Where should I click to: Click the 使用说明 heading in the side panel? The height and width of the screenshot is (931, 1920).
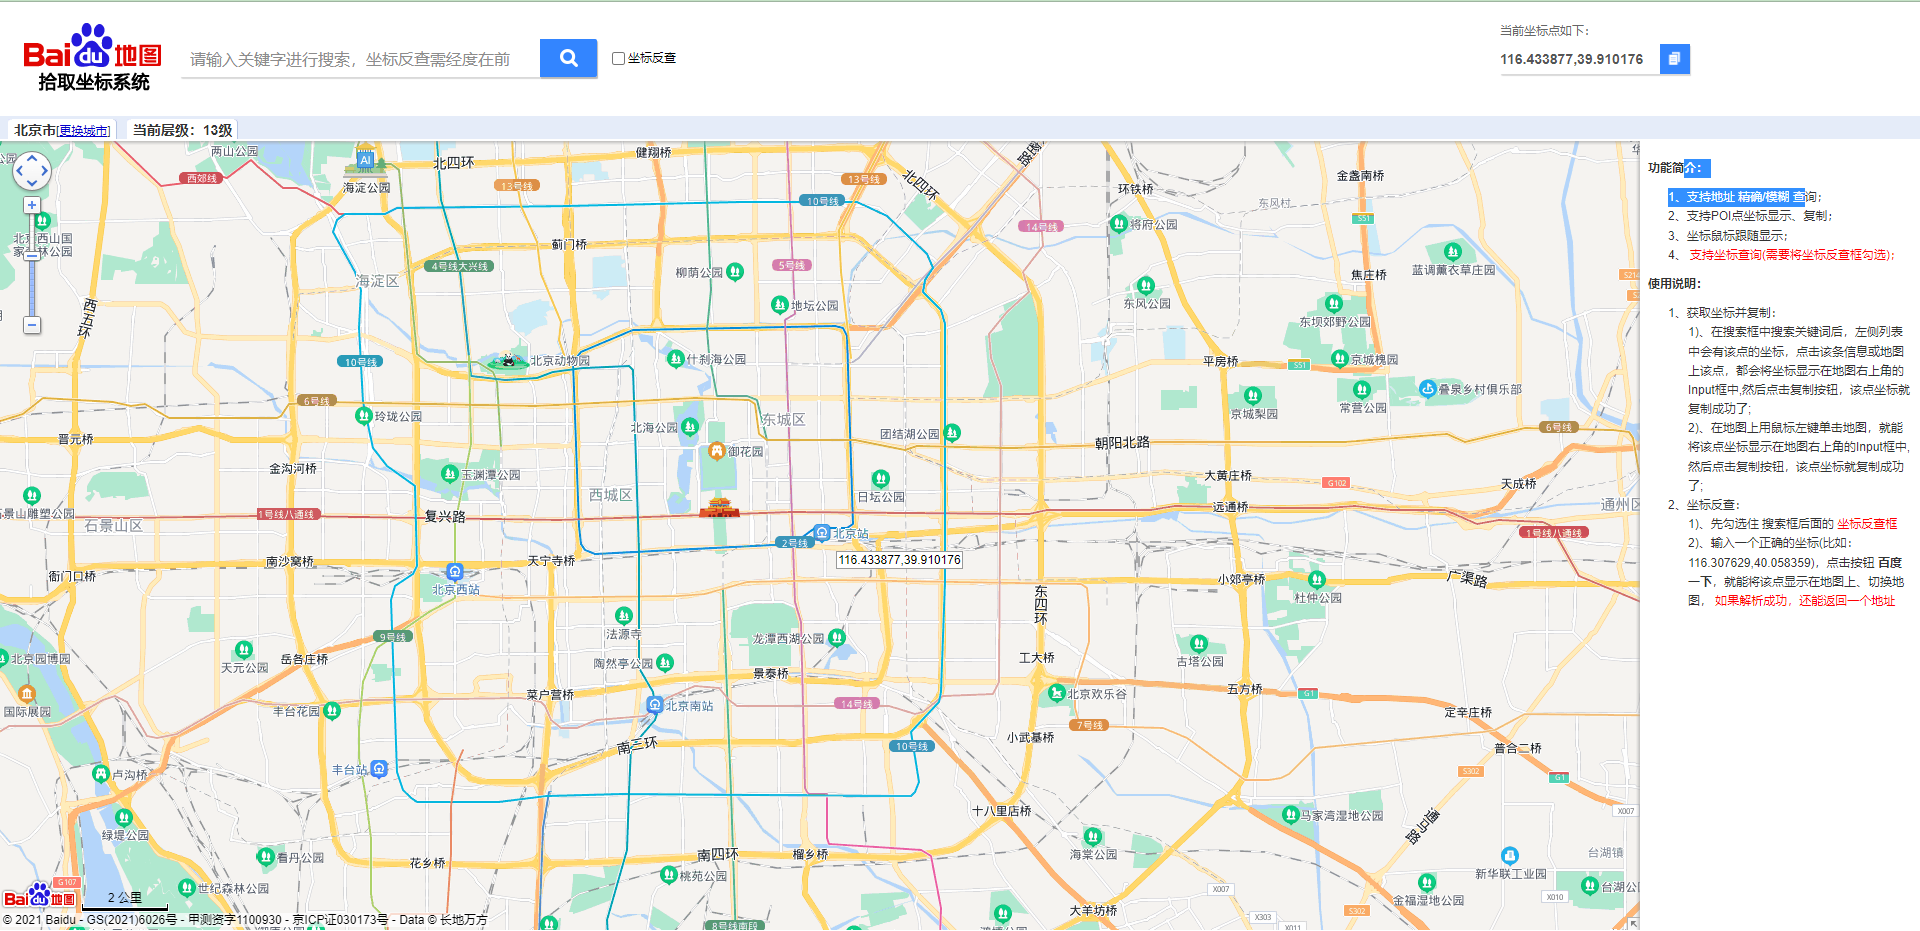[1674, 284]
